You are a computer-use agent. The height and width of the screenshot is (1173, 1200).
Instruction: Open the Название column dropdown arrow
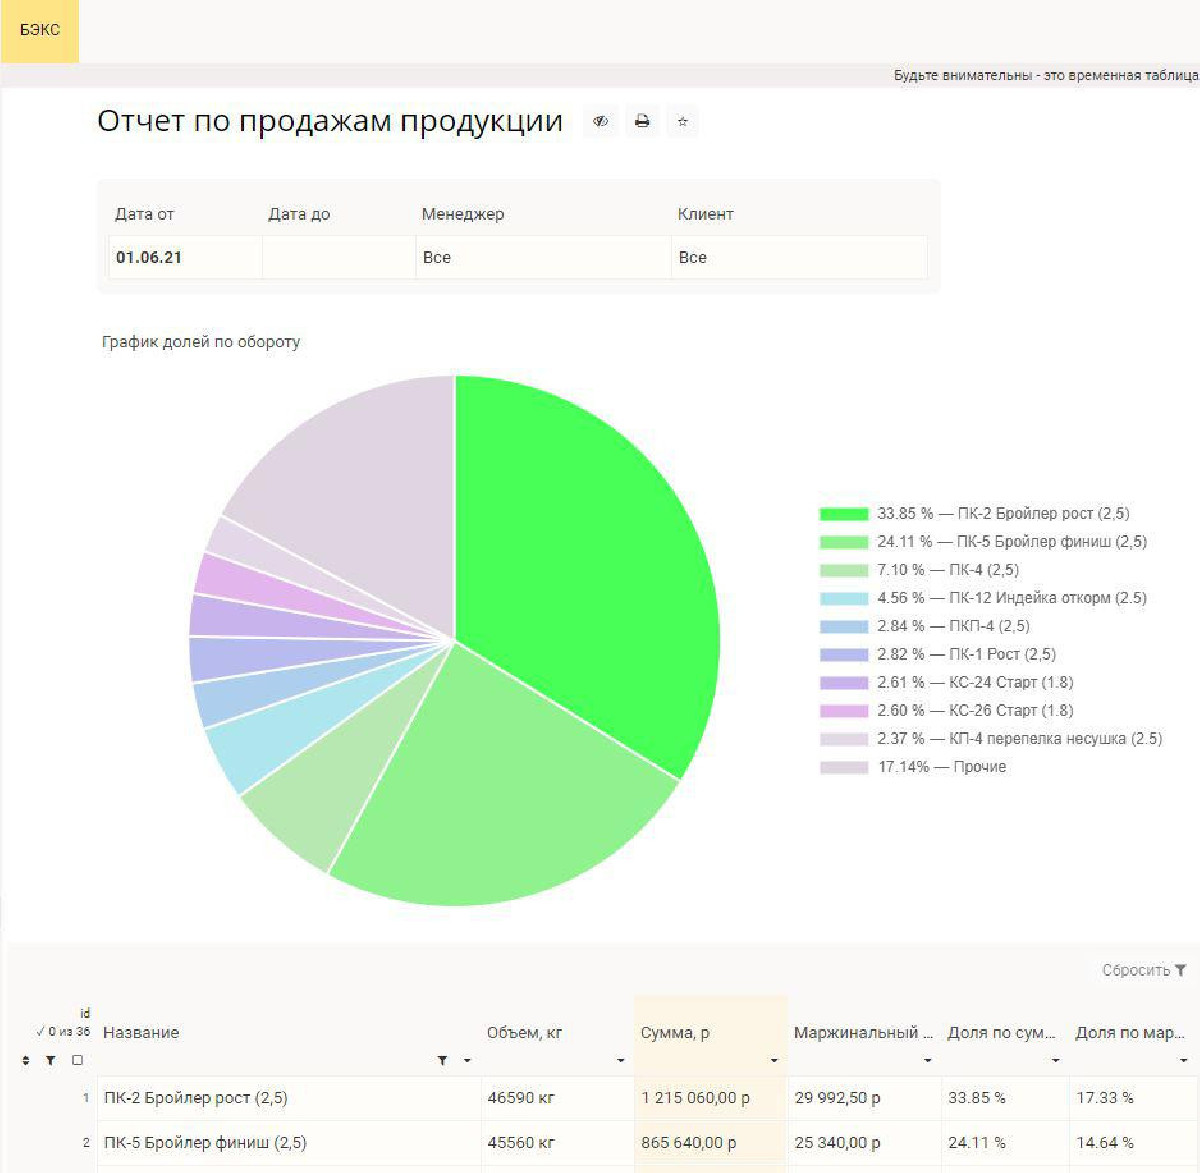[x=467, y=1060]
